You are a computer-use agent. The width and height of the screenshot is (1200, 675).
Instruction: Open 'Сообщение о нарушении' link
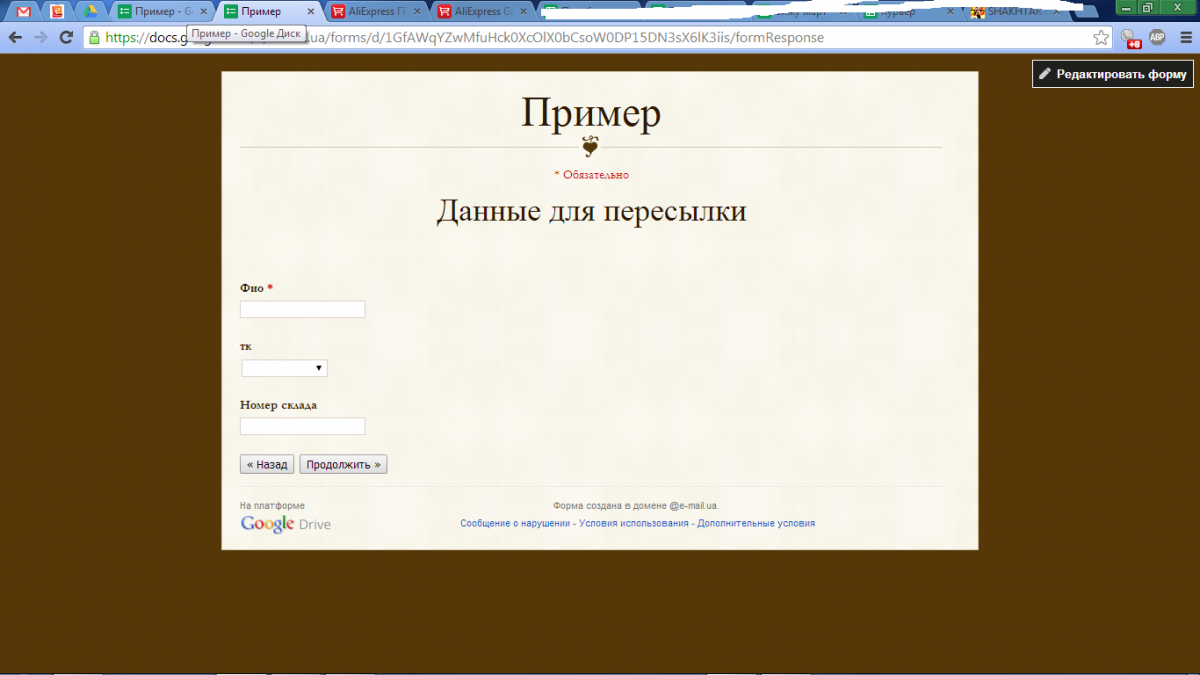tap(515, 523)
